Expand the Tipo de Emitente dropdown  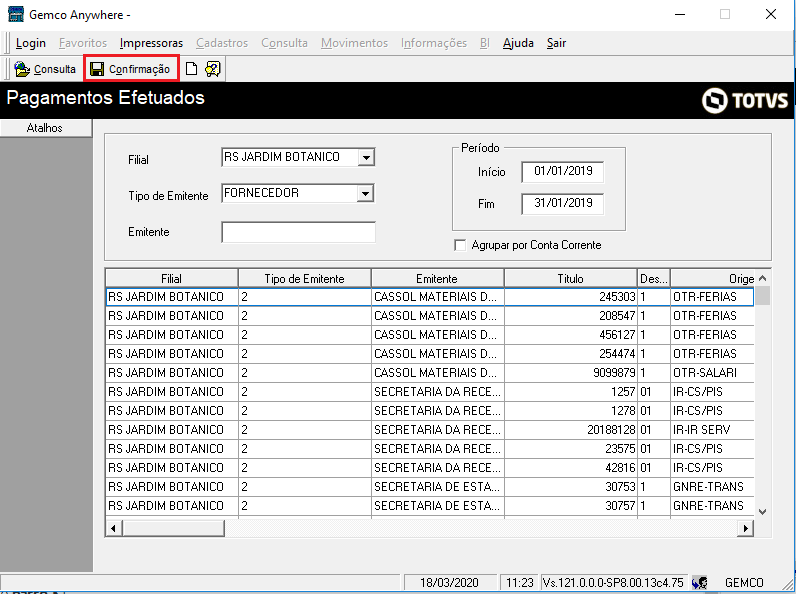click(x=366, y=193)
